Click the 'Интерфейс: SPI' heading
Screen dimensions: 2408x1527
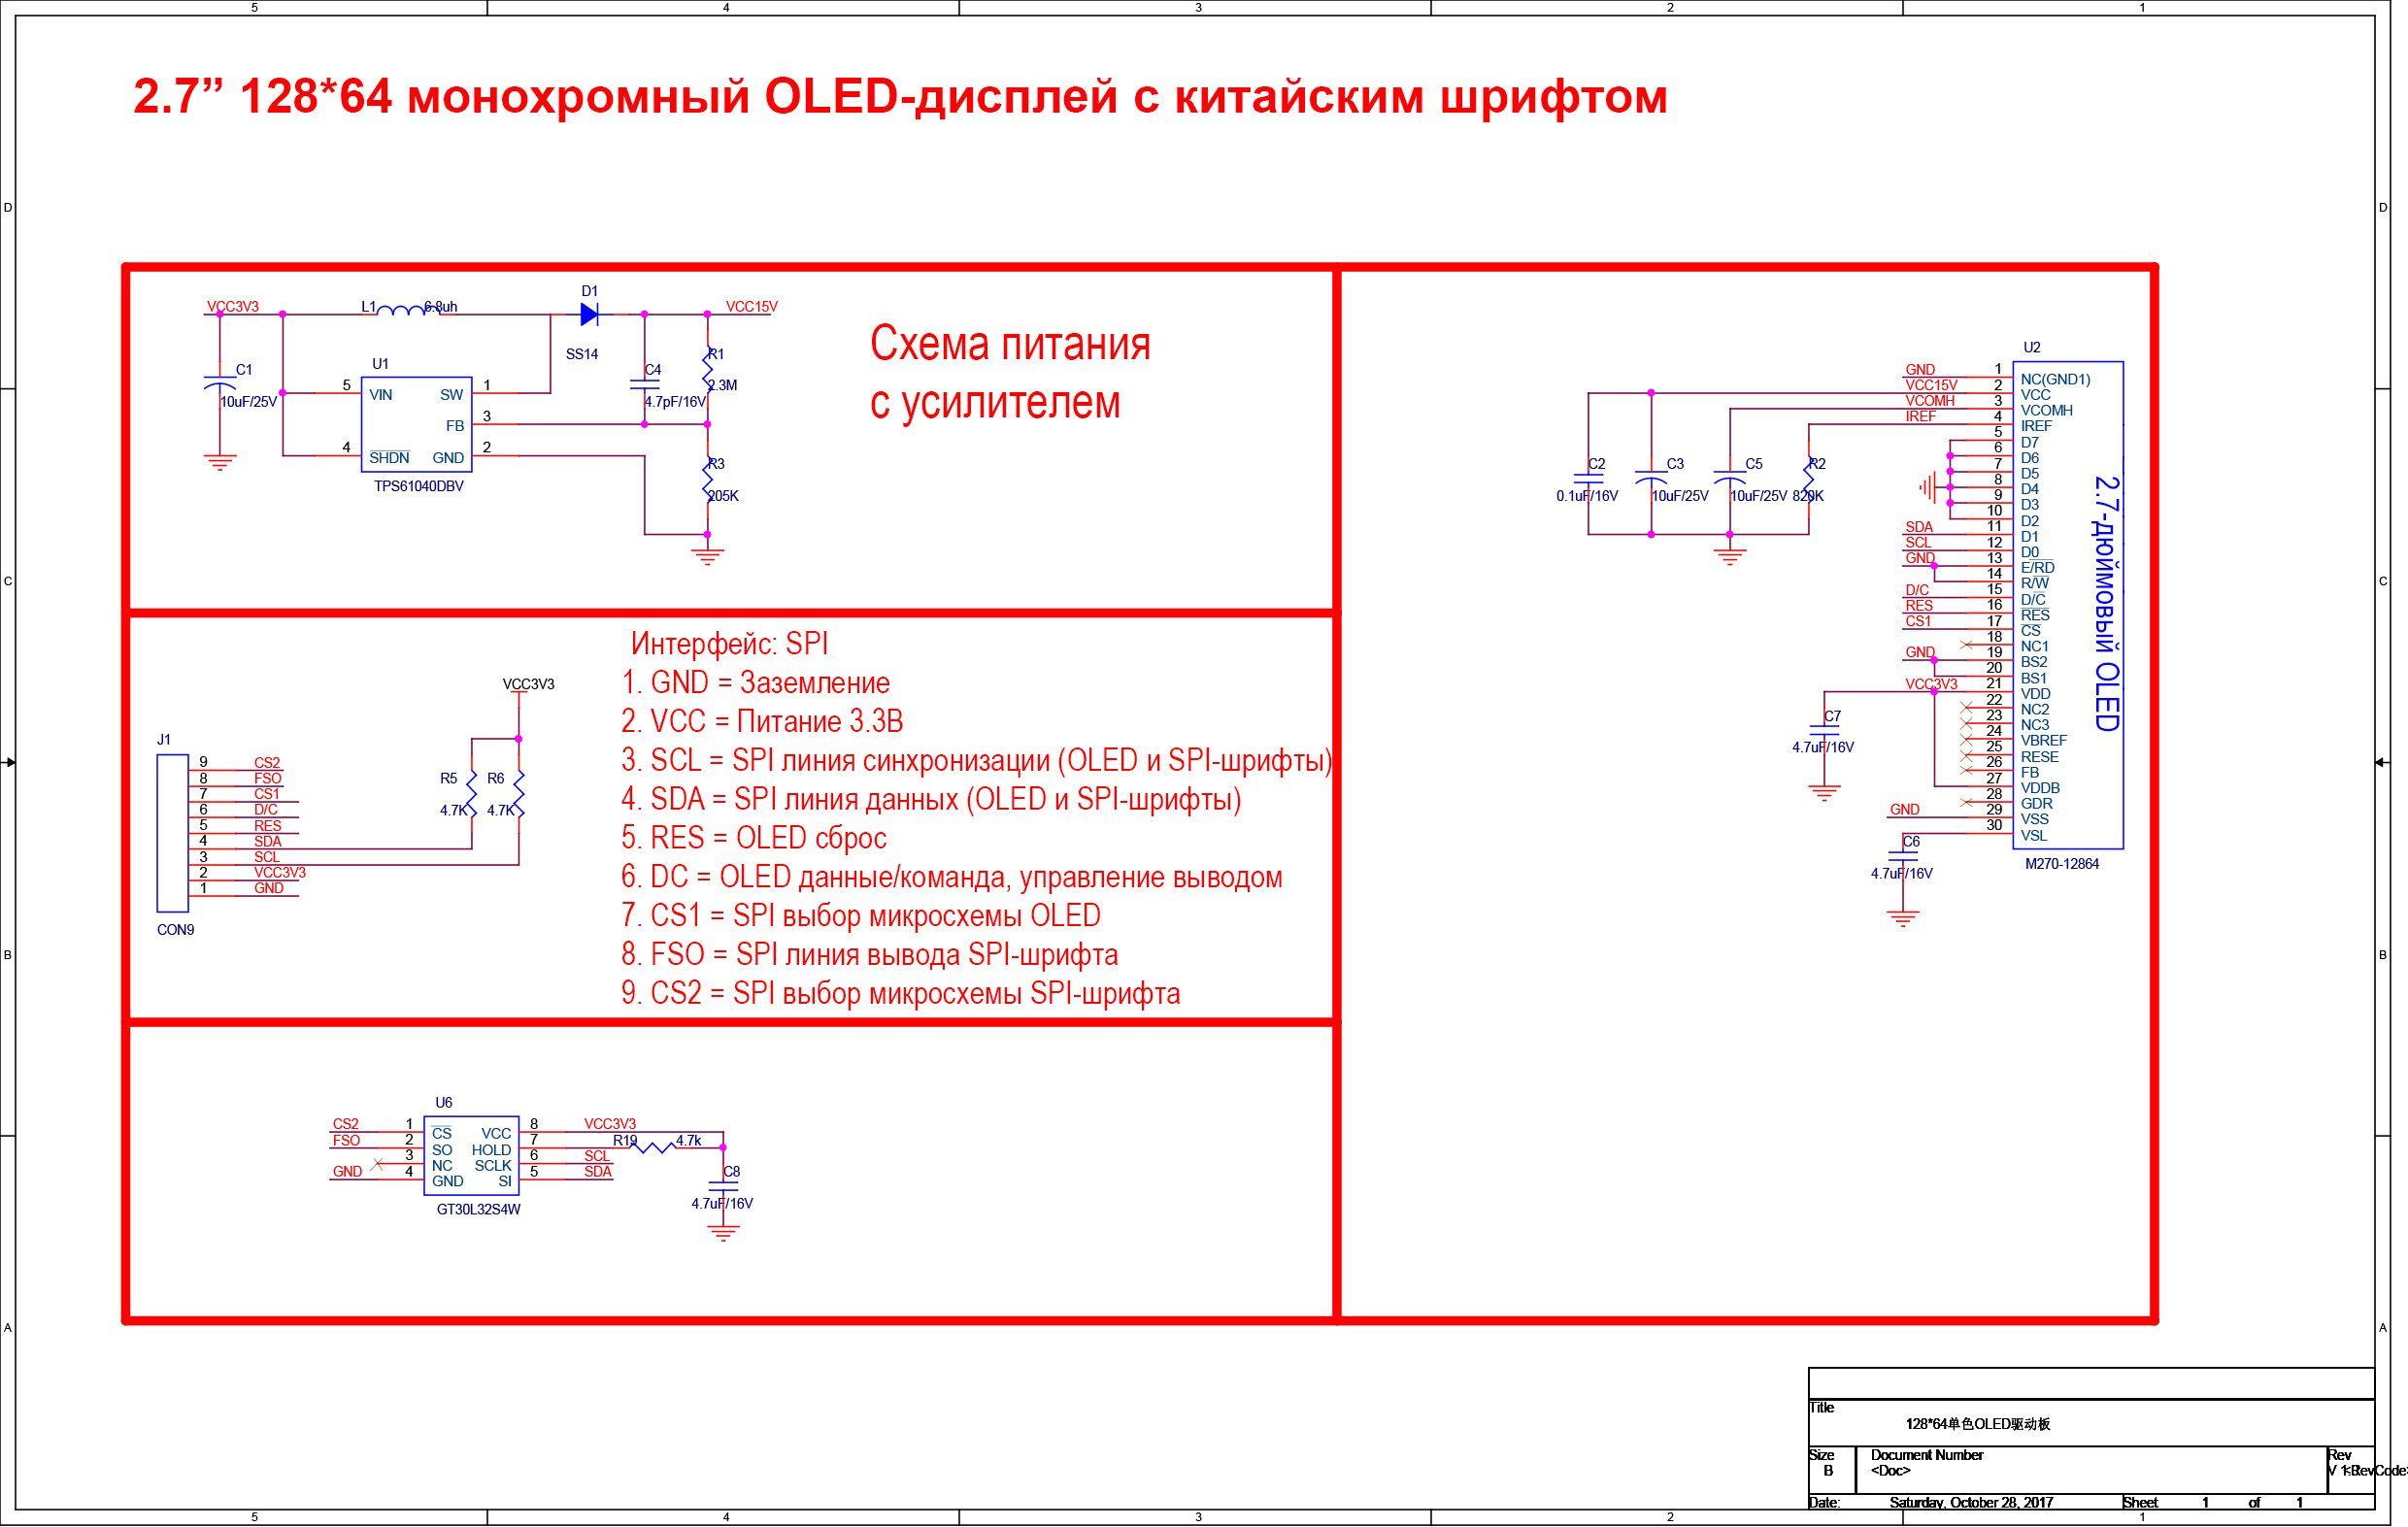point(729,643)
